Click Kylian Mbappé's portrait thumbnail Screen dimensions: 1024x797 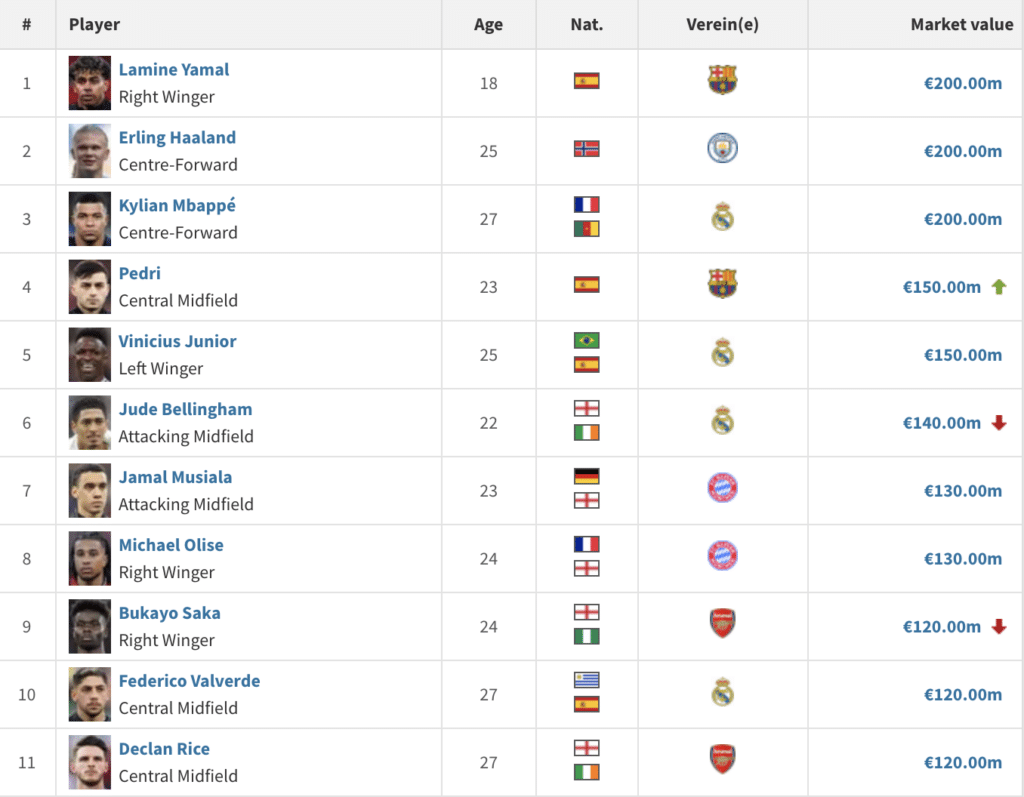(90, 219)
